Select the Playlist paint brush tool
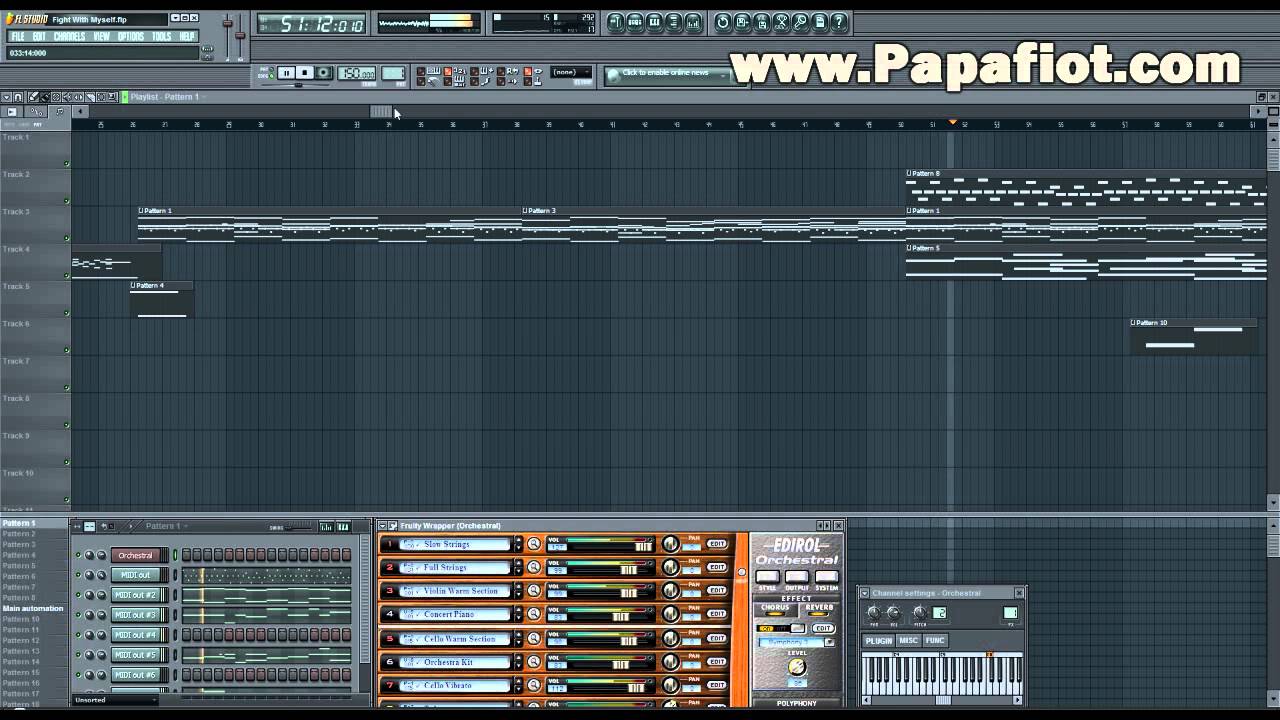1280x720 pixels. tap(44, 97)
